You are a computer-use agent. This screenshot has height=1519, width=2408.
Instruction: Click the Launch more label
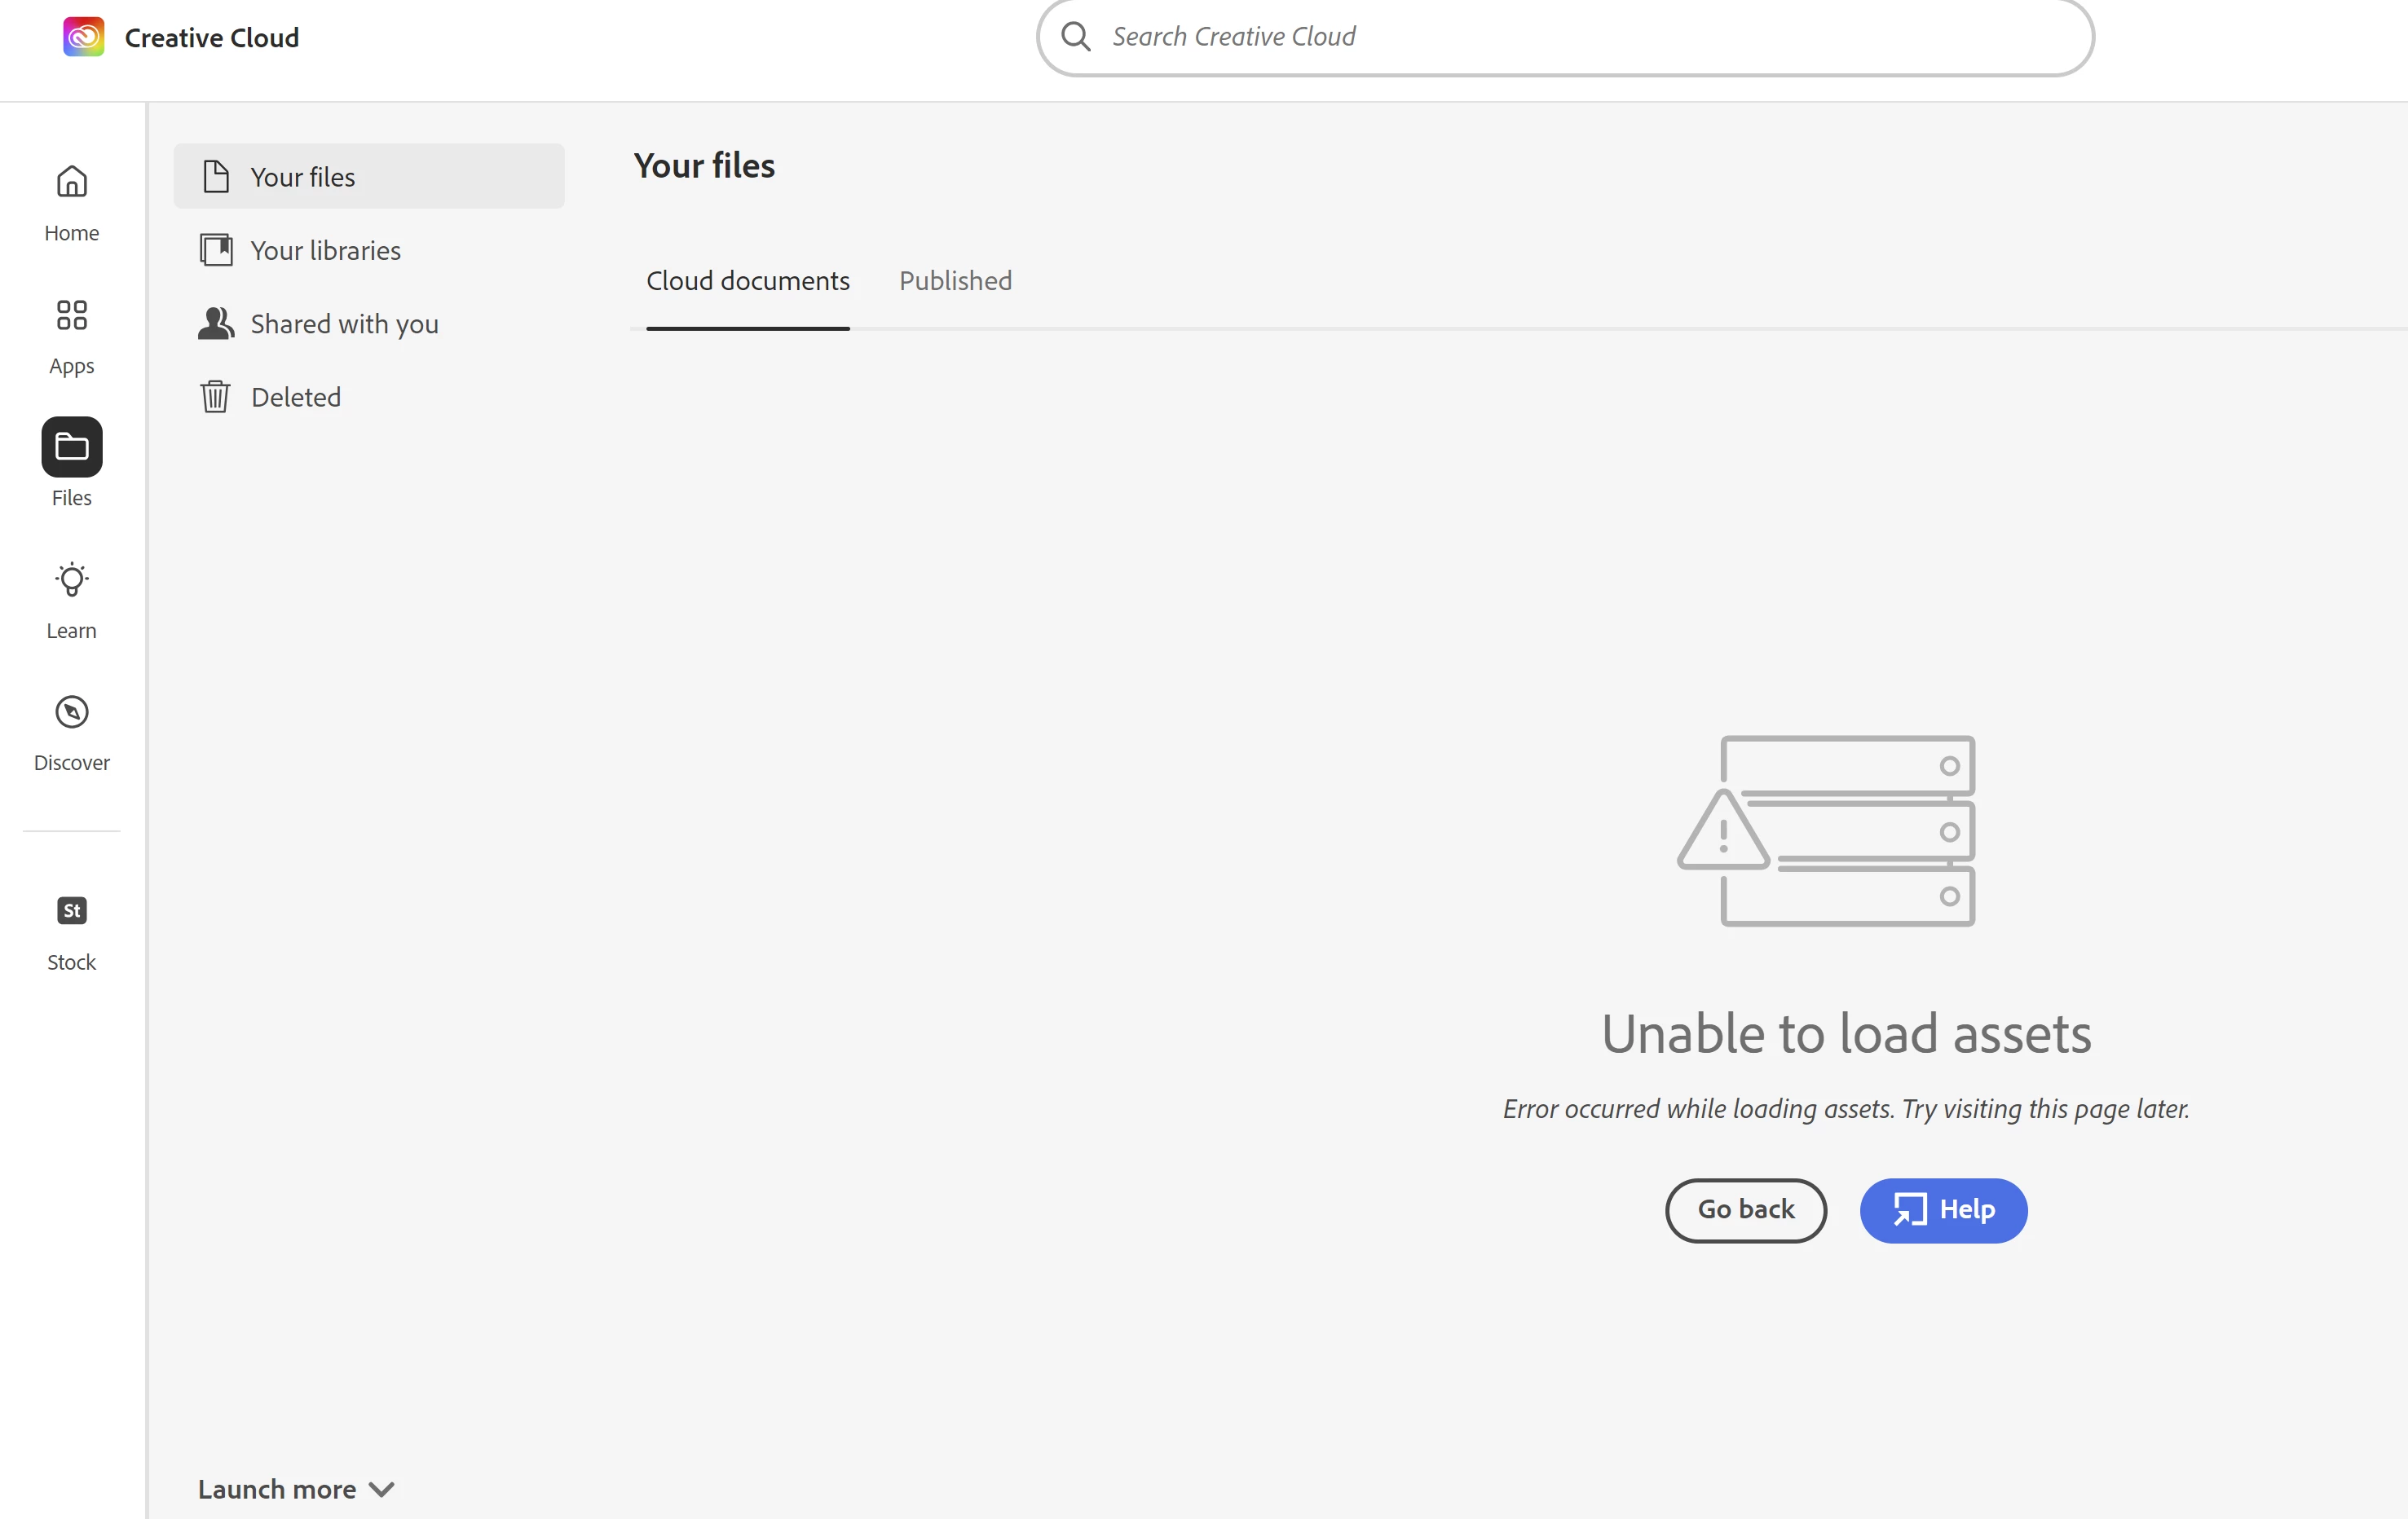point(277,1489)
